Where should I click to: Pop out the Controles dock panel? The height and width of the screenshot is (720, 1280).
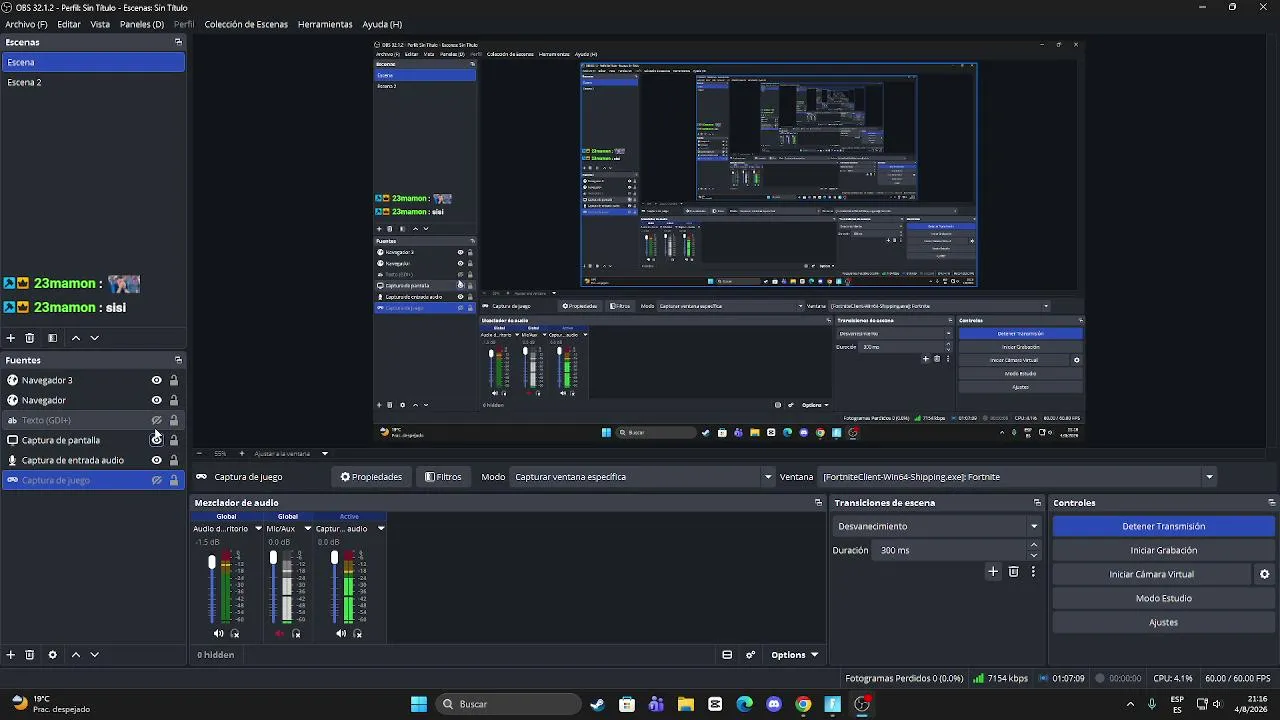tap(1271, 503)
